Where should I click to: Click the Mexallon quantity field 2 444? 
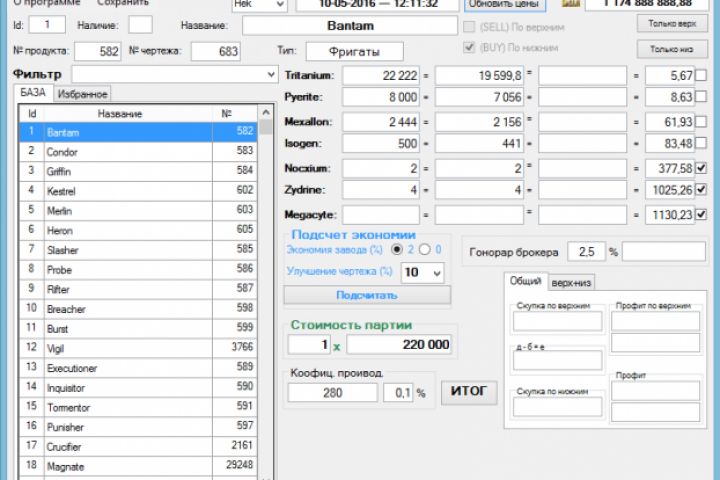[x=381, y=122]
